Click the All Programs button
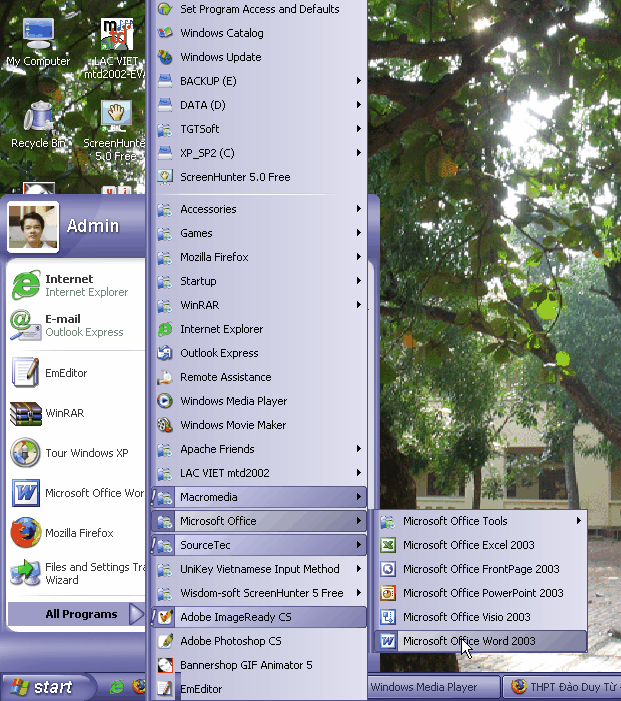The height and width of the screenshot is (701, 621). pyautogui.click(x=80, y=614)
